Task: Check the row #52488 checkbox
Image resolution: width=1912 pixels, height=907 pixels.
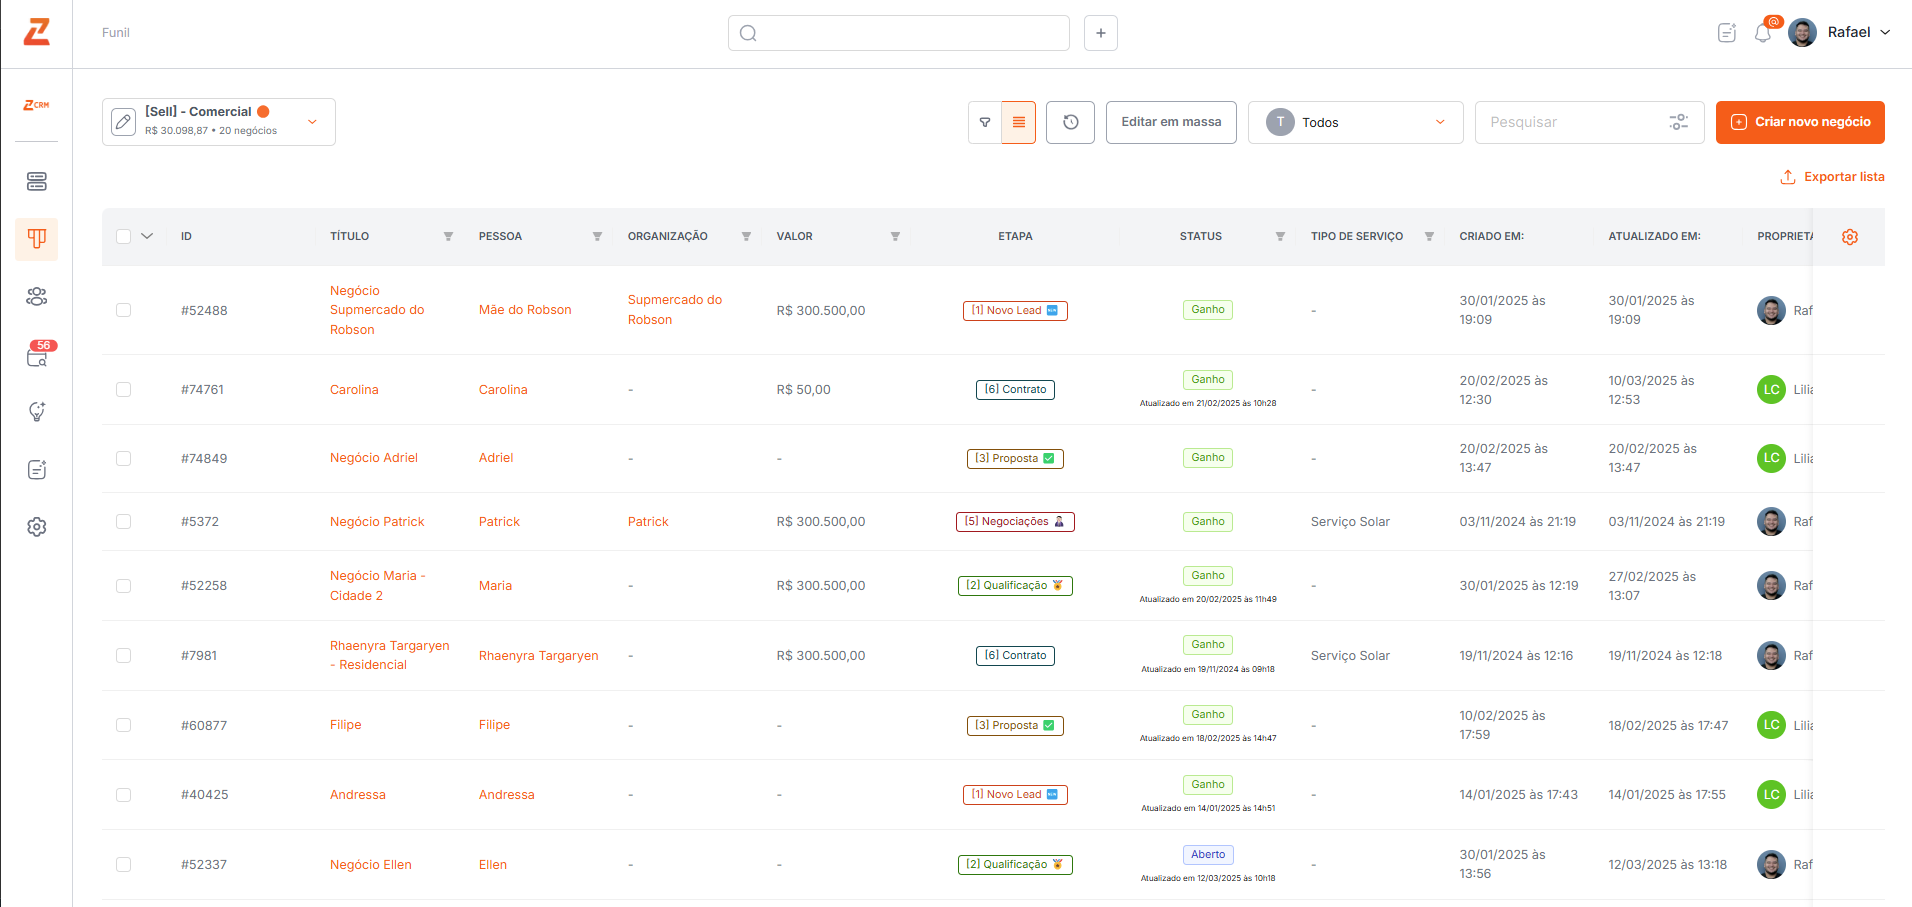Action: pos(123,310)
